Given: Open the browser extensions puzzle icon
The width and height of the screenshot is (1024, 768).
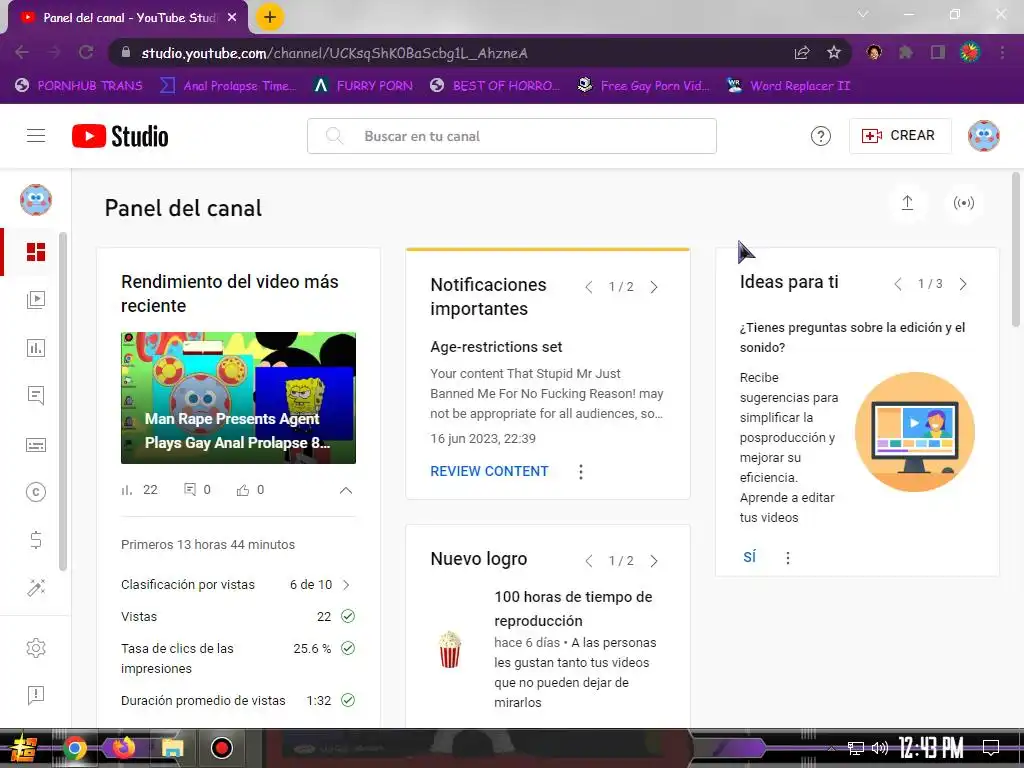Looking at the screenshot, I should coord(905,52).
